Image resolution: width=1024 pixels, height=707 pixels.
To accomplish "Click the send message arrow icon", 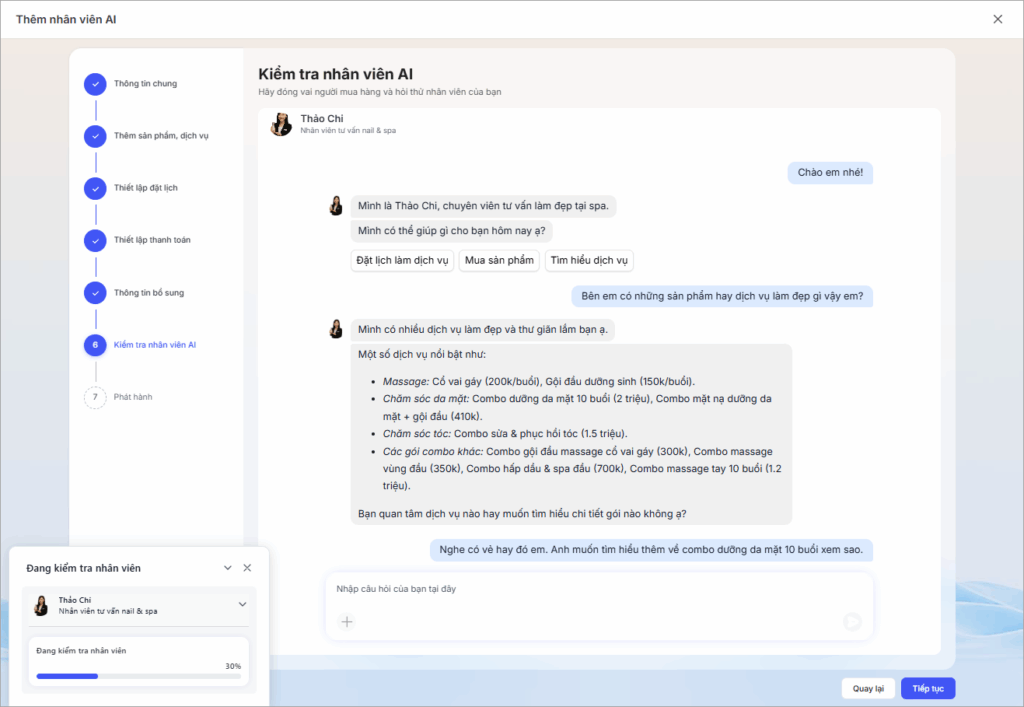I will click(x=852, y=622).
